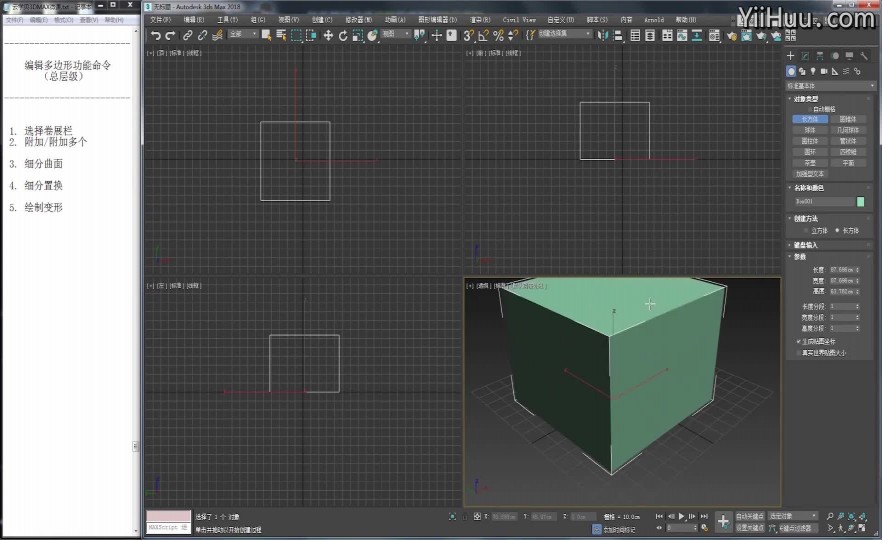Viewport: 882px width, 540px height.
Task: Select the Cube creation method radio
Action: tap(807, 231)
